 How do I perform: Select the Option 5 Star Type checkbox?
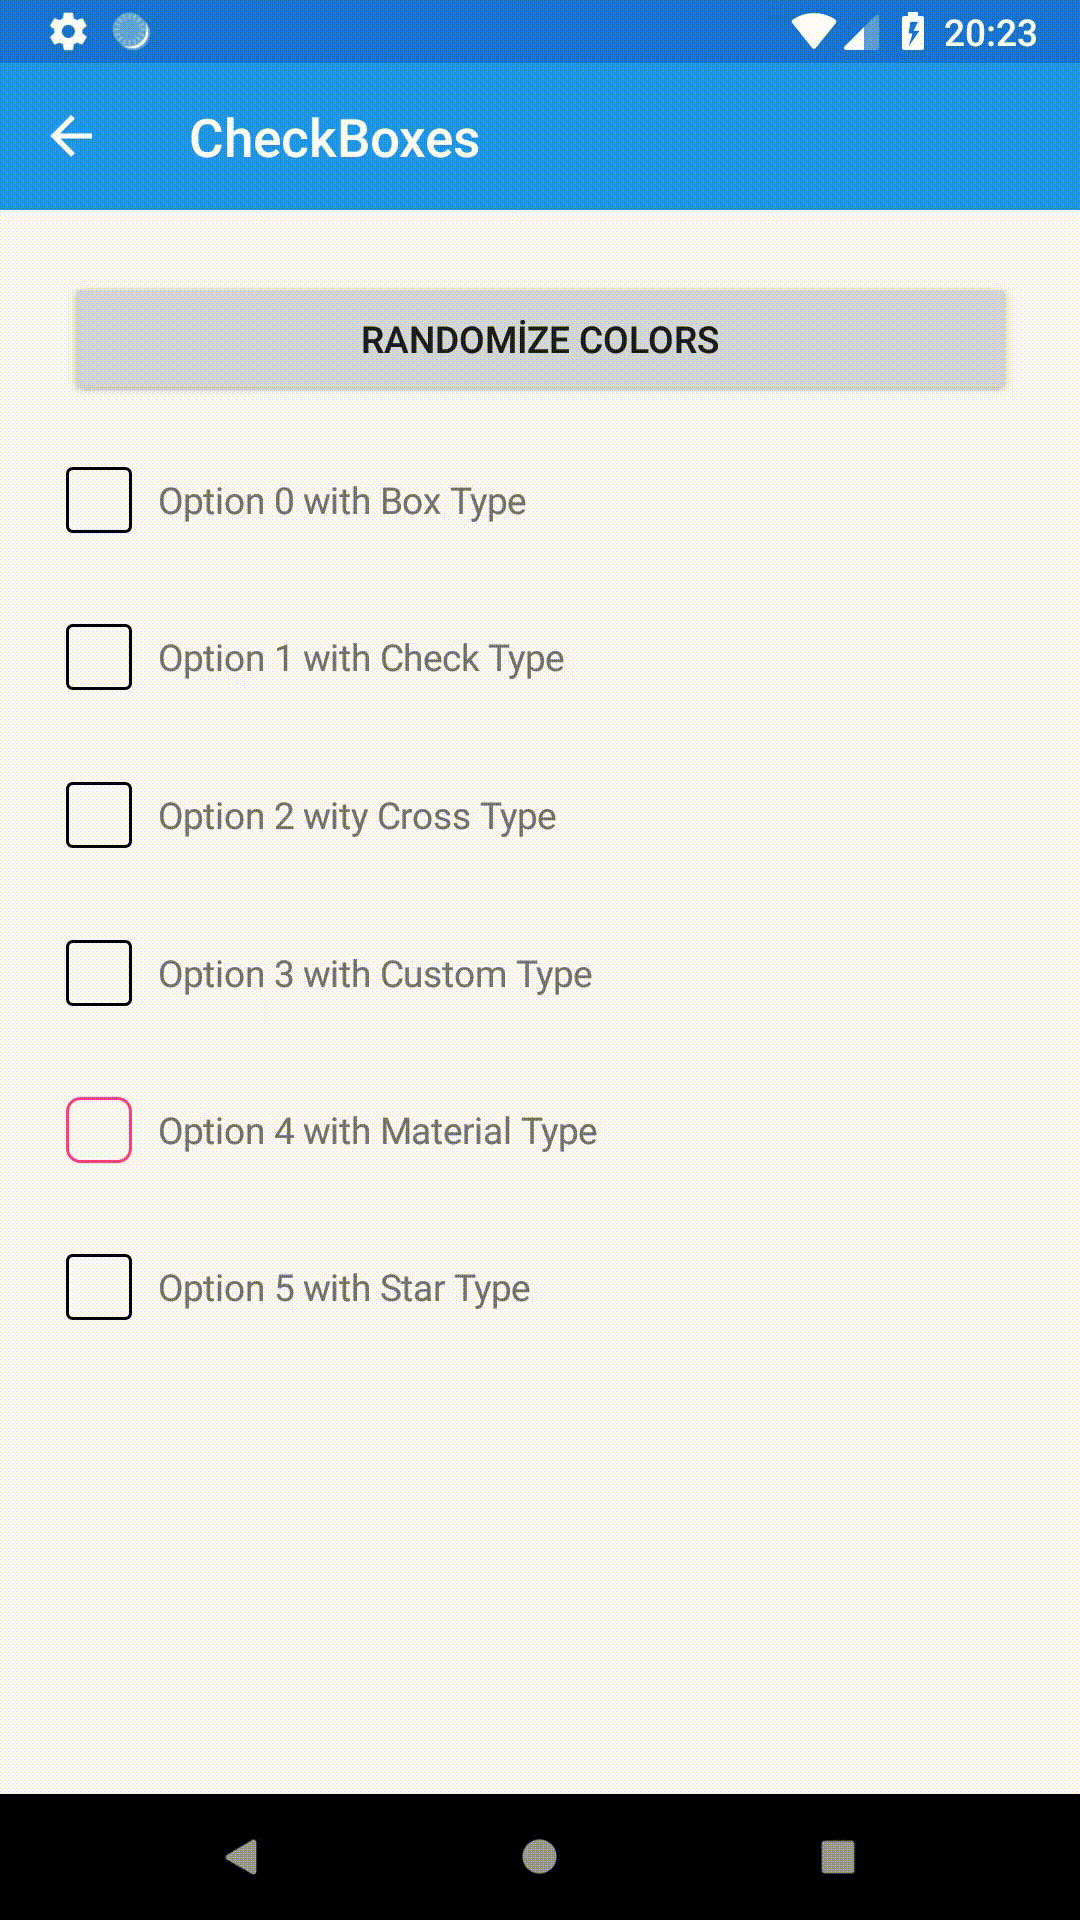tap(99, 1287)
